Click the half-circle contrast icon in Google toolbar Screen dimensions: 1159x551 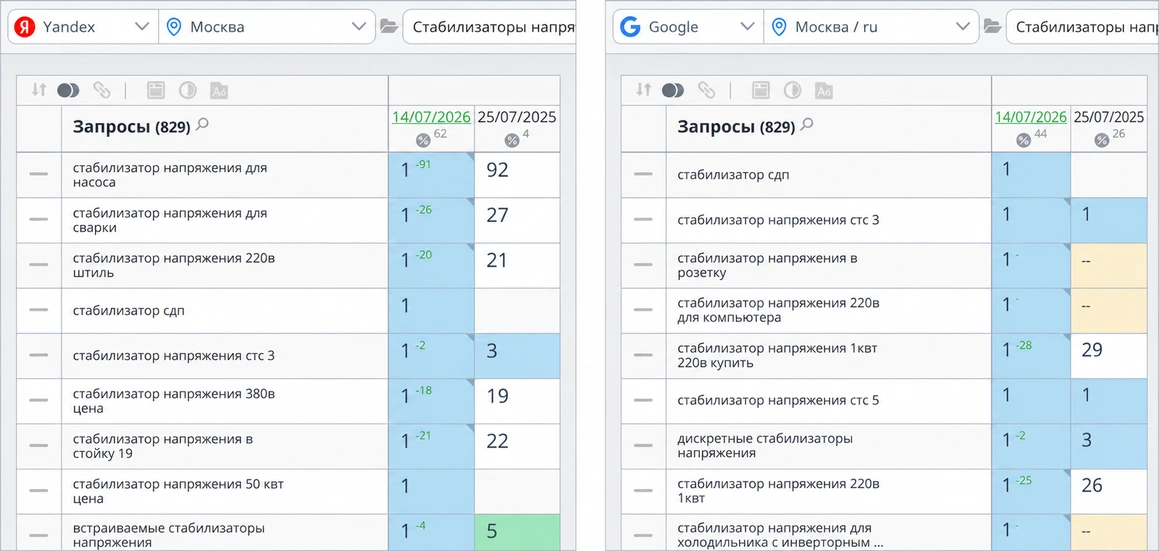click(x=792, y=90)
